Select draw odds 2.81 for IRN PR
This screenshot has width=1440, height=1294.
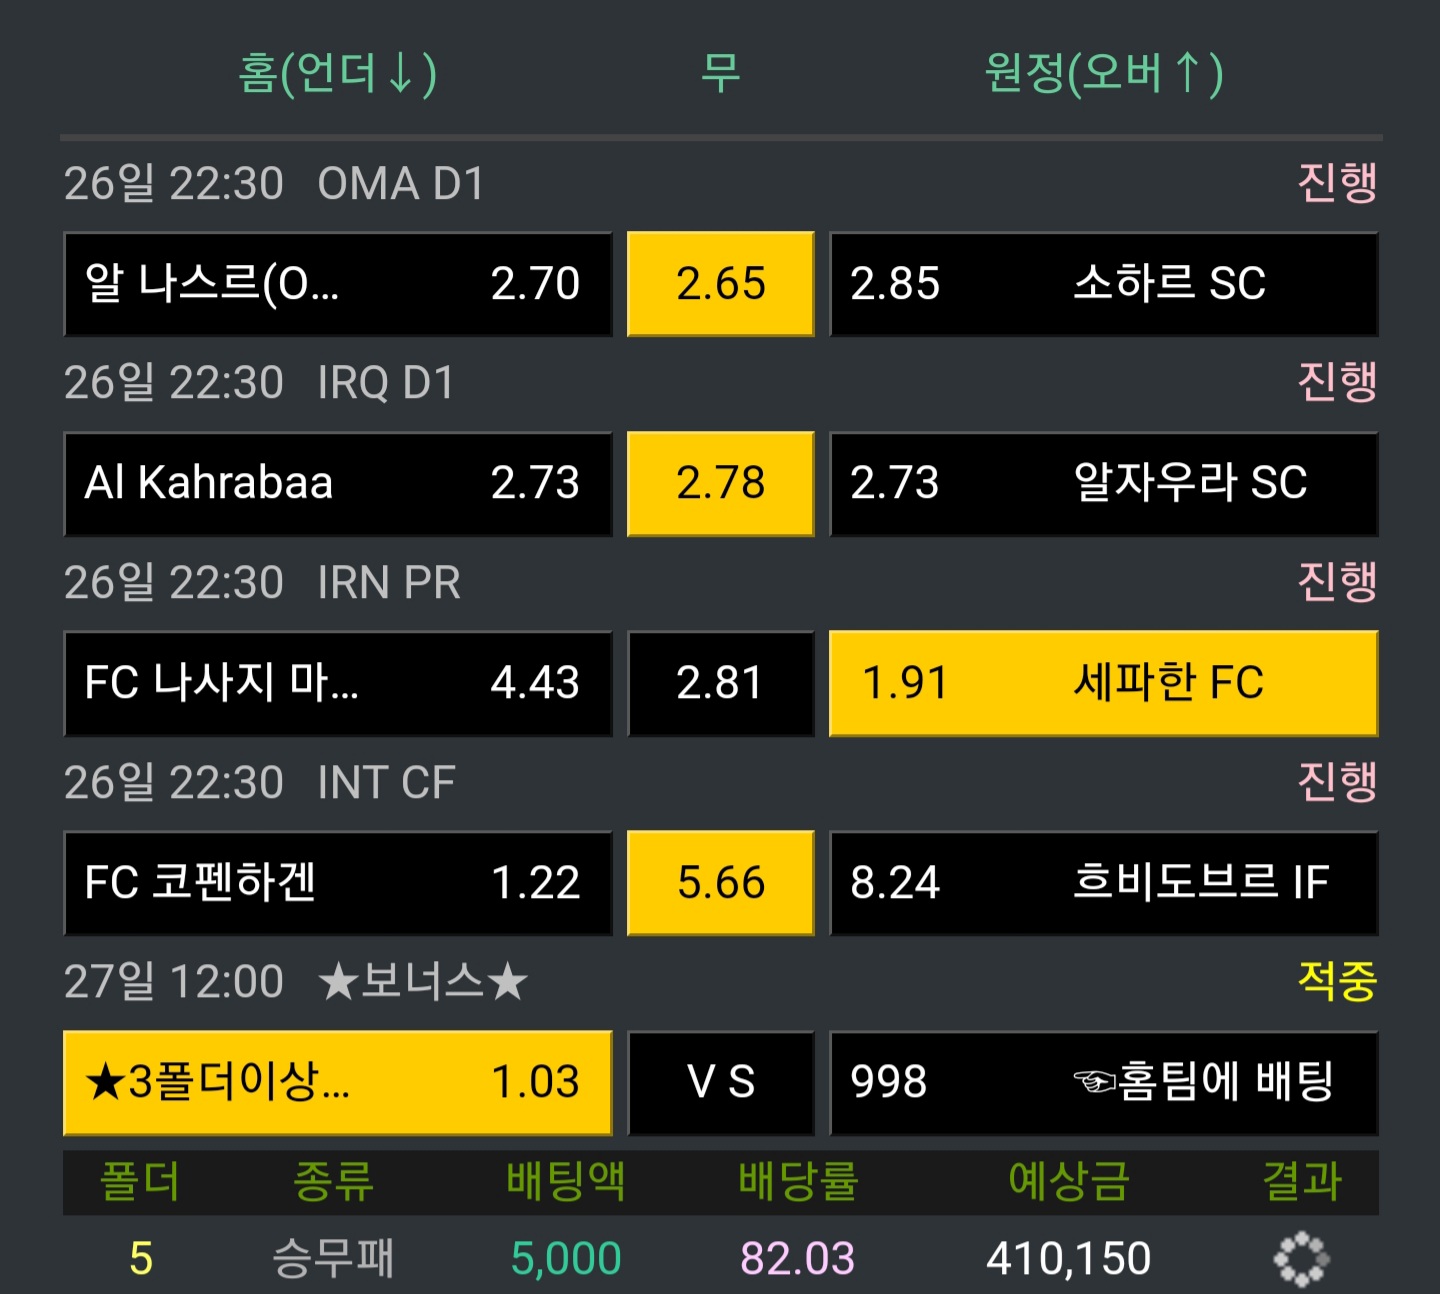click(720, 684)
